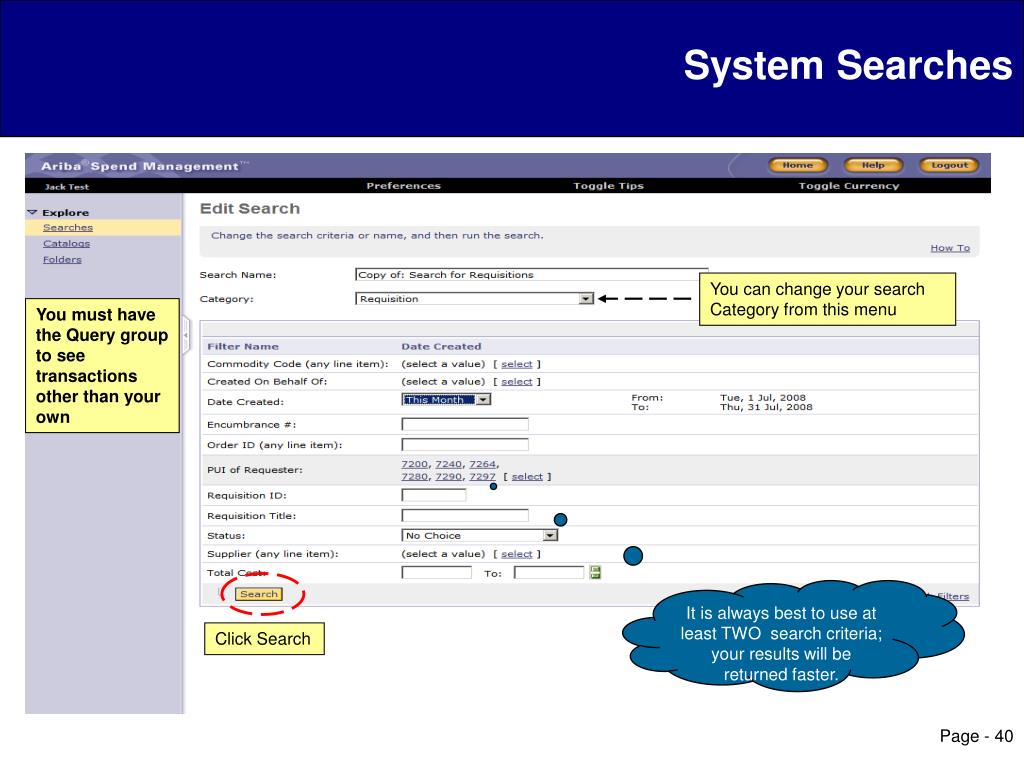The height and width of the screenshot is (768, 1024).
Task: Click the Logout button
Action: 949,165
